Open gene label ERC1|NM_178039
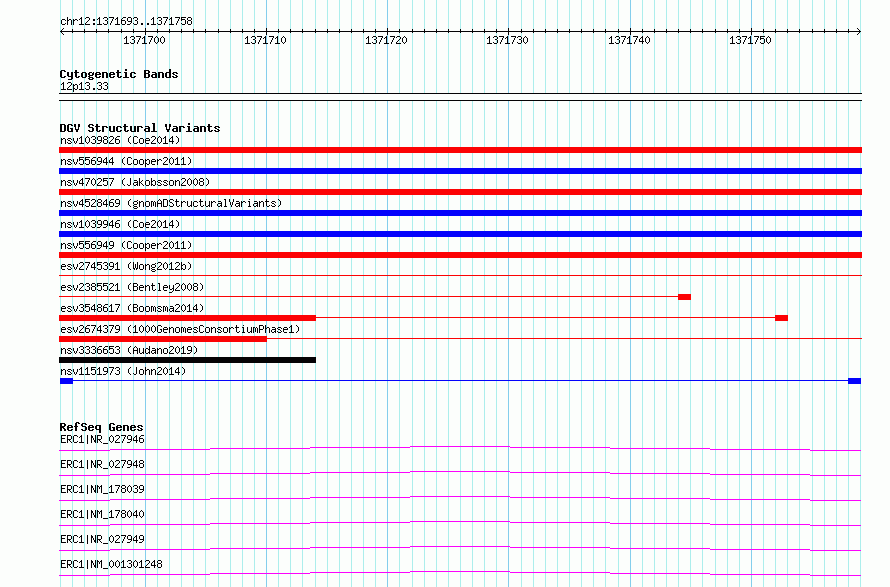The width and height of the screenshot is (890, 587). pyautogui.click(x=102, y=489)
